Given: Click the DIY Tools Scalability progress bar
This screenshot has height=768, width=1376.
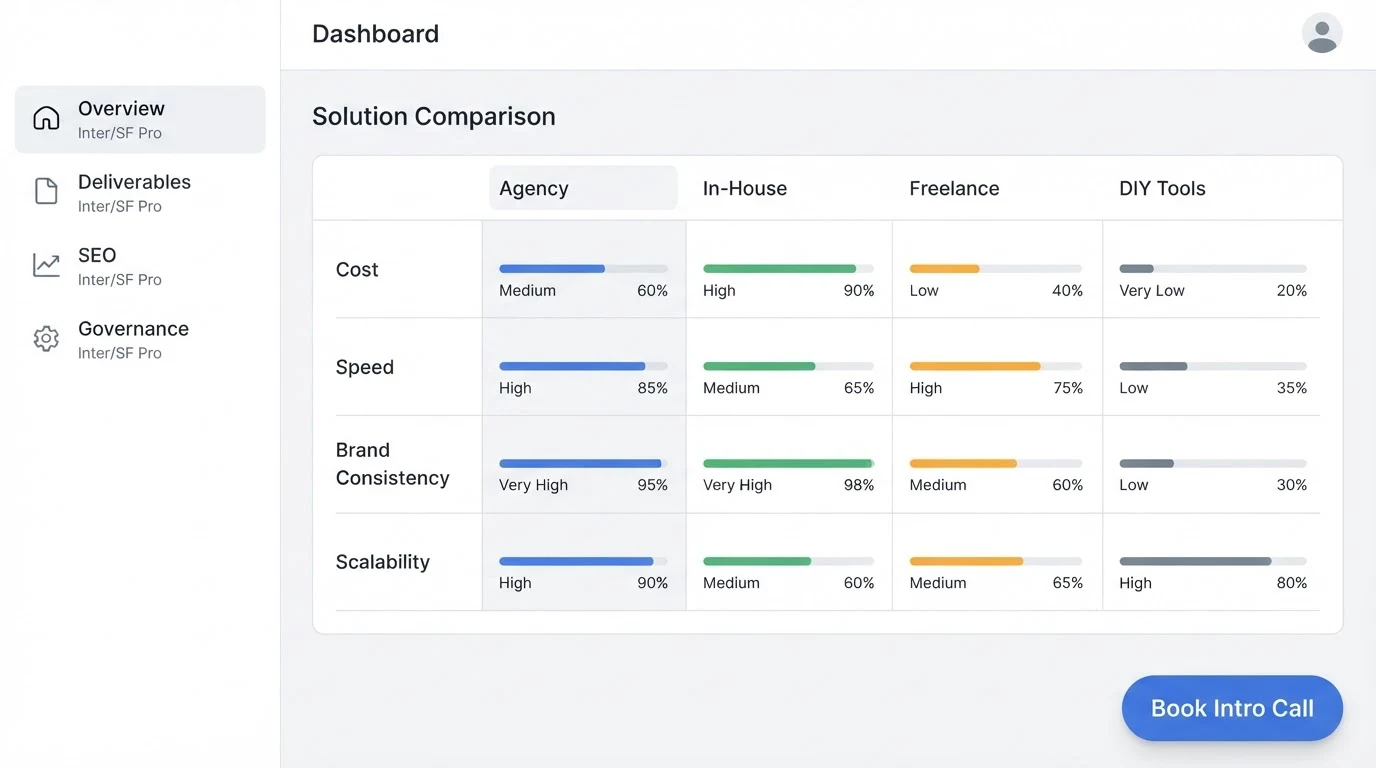Looking at the screenshot, I should (1213, 562).
